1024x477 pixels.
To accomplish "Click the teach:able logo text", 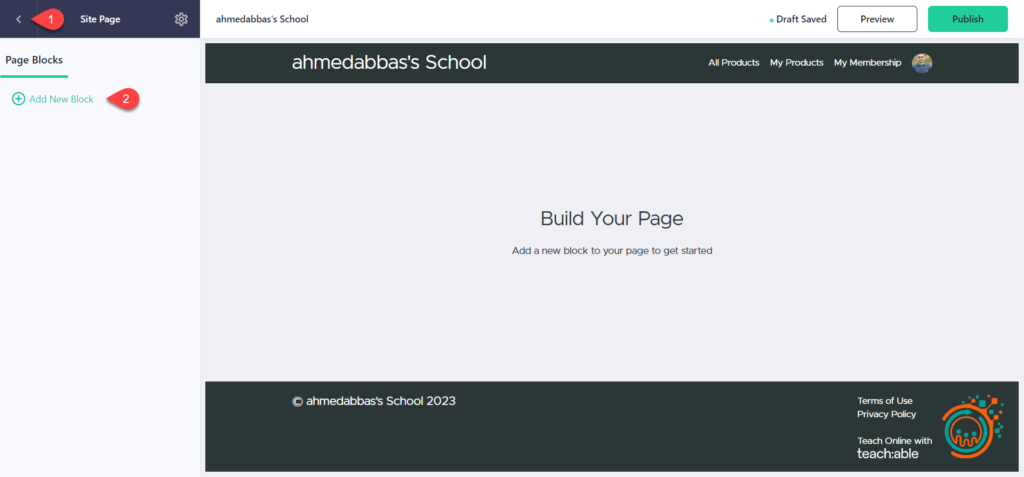I will (x=887, y=454).
